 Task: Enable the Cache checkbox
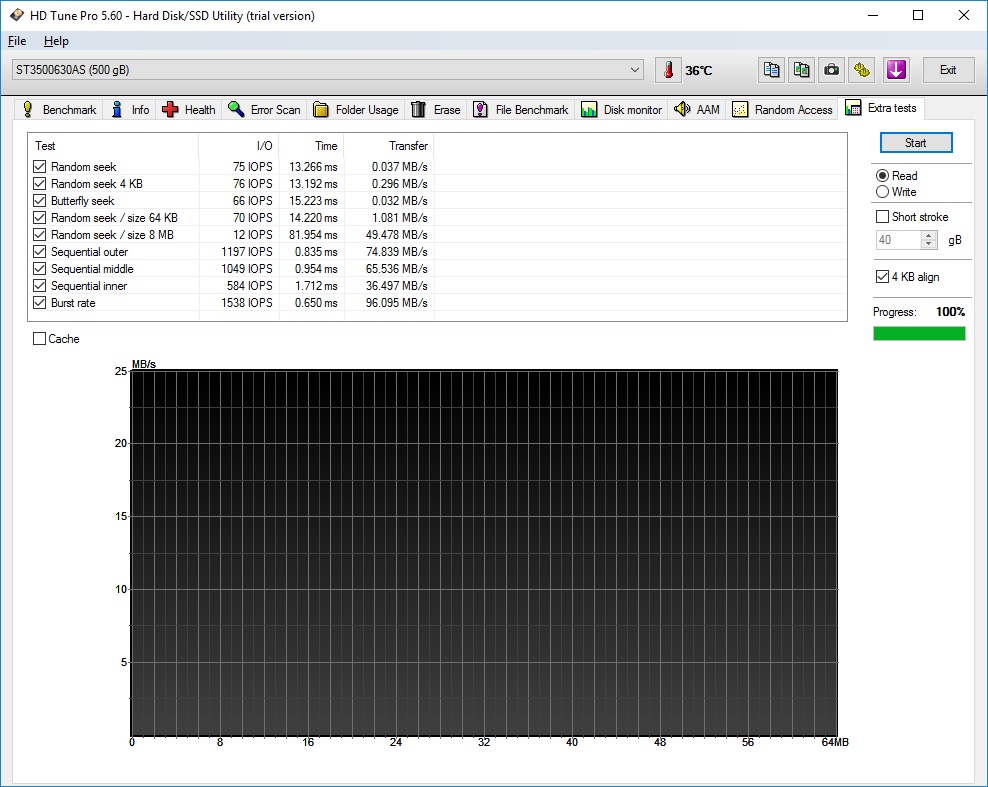tap(40, 339)
